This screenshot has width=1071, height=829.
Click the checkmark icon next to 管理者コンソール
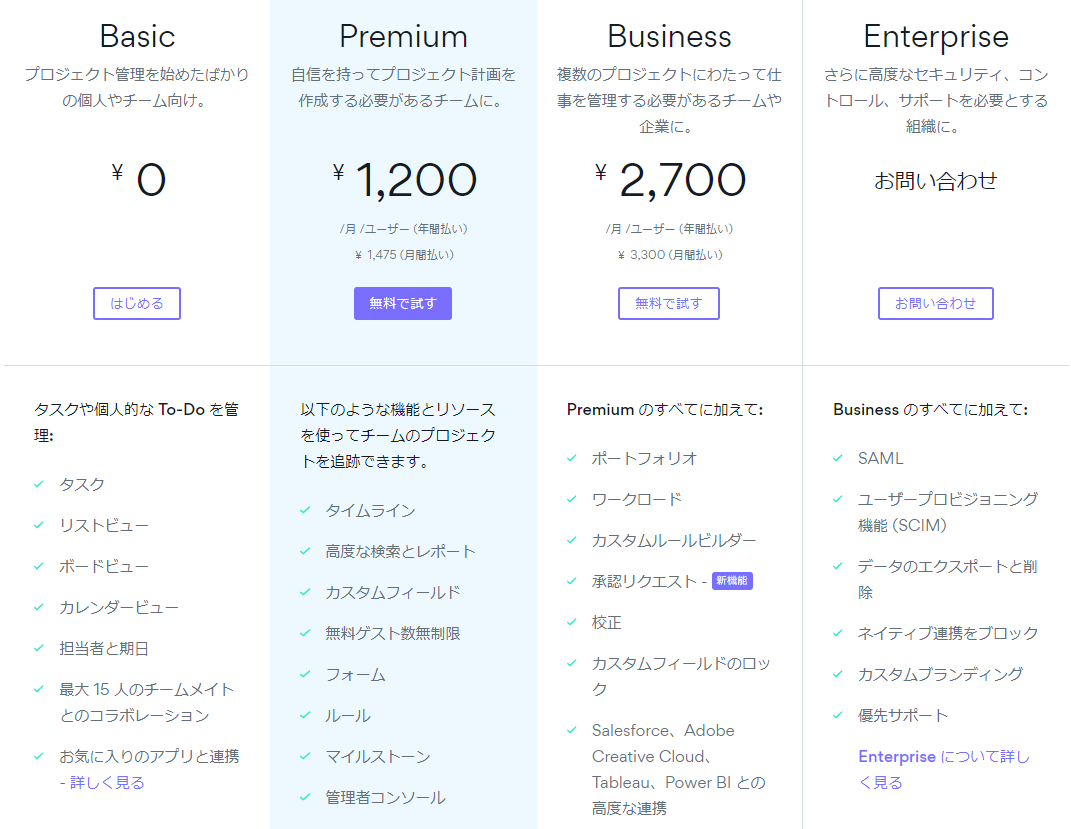(305, 797)
